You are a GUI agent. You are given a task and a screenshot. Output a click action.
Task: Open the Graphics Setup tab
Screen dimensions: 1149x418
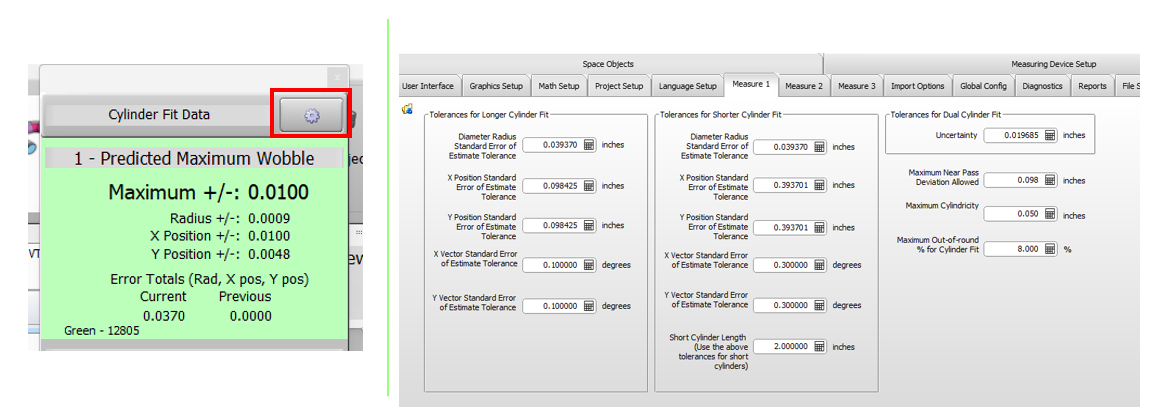496,86
